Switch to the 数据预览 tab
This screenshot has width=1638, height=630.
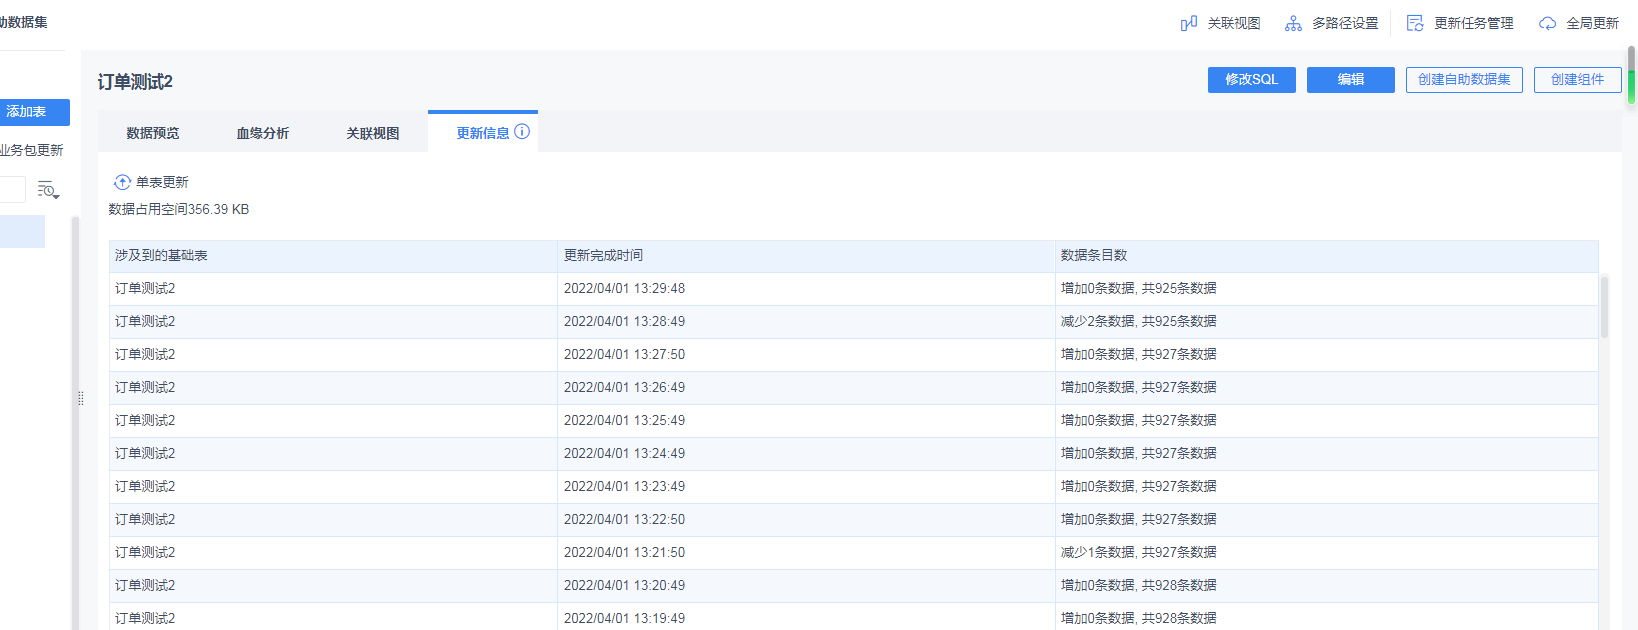153,133
